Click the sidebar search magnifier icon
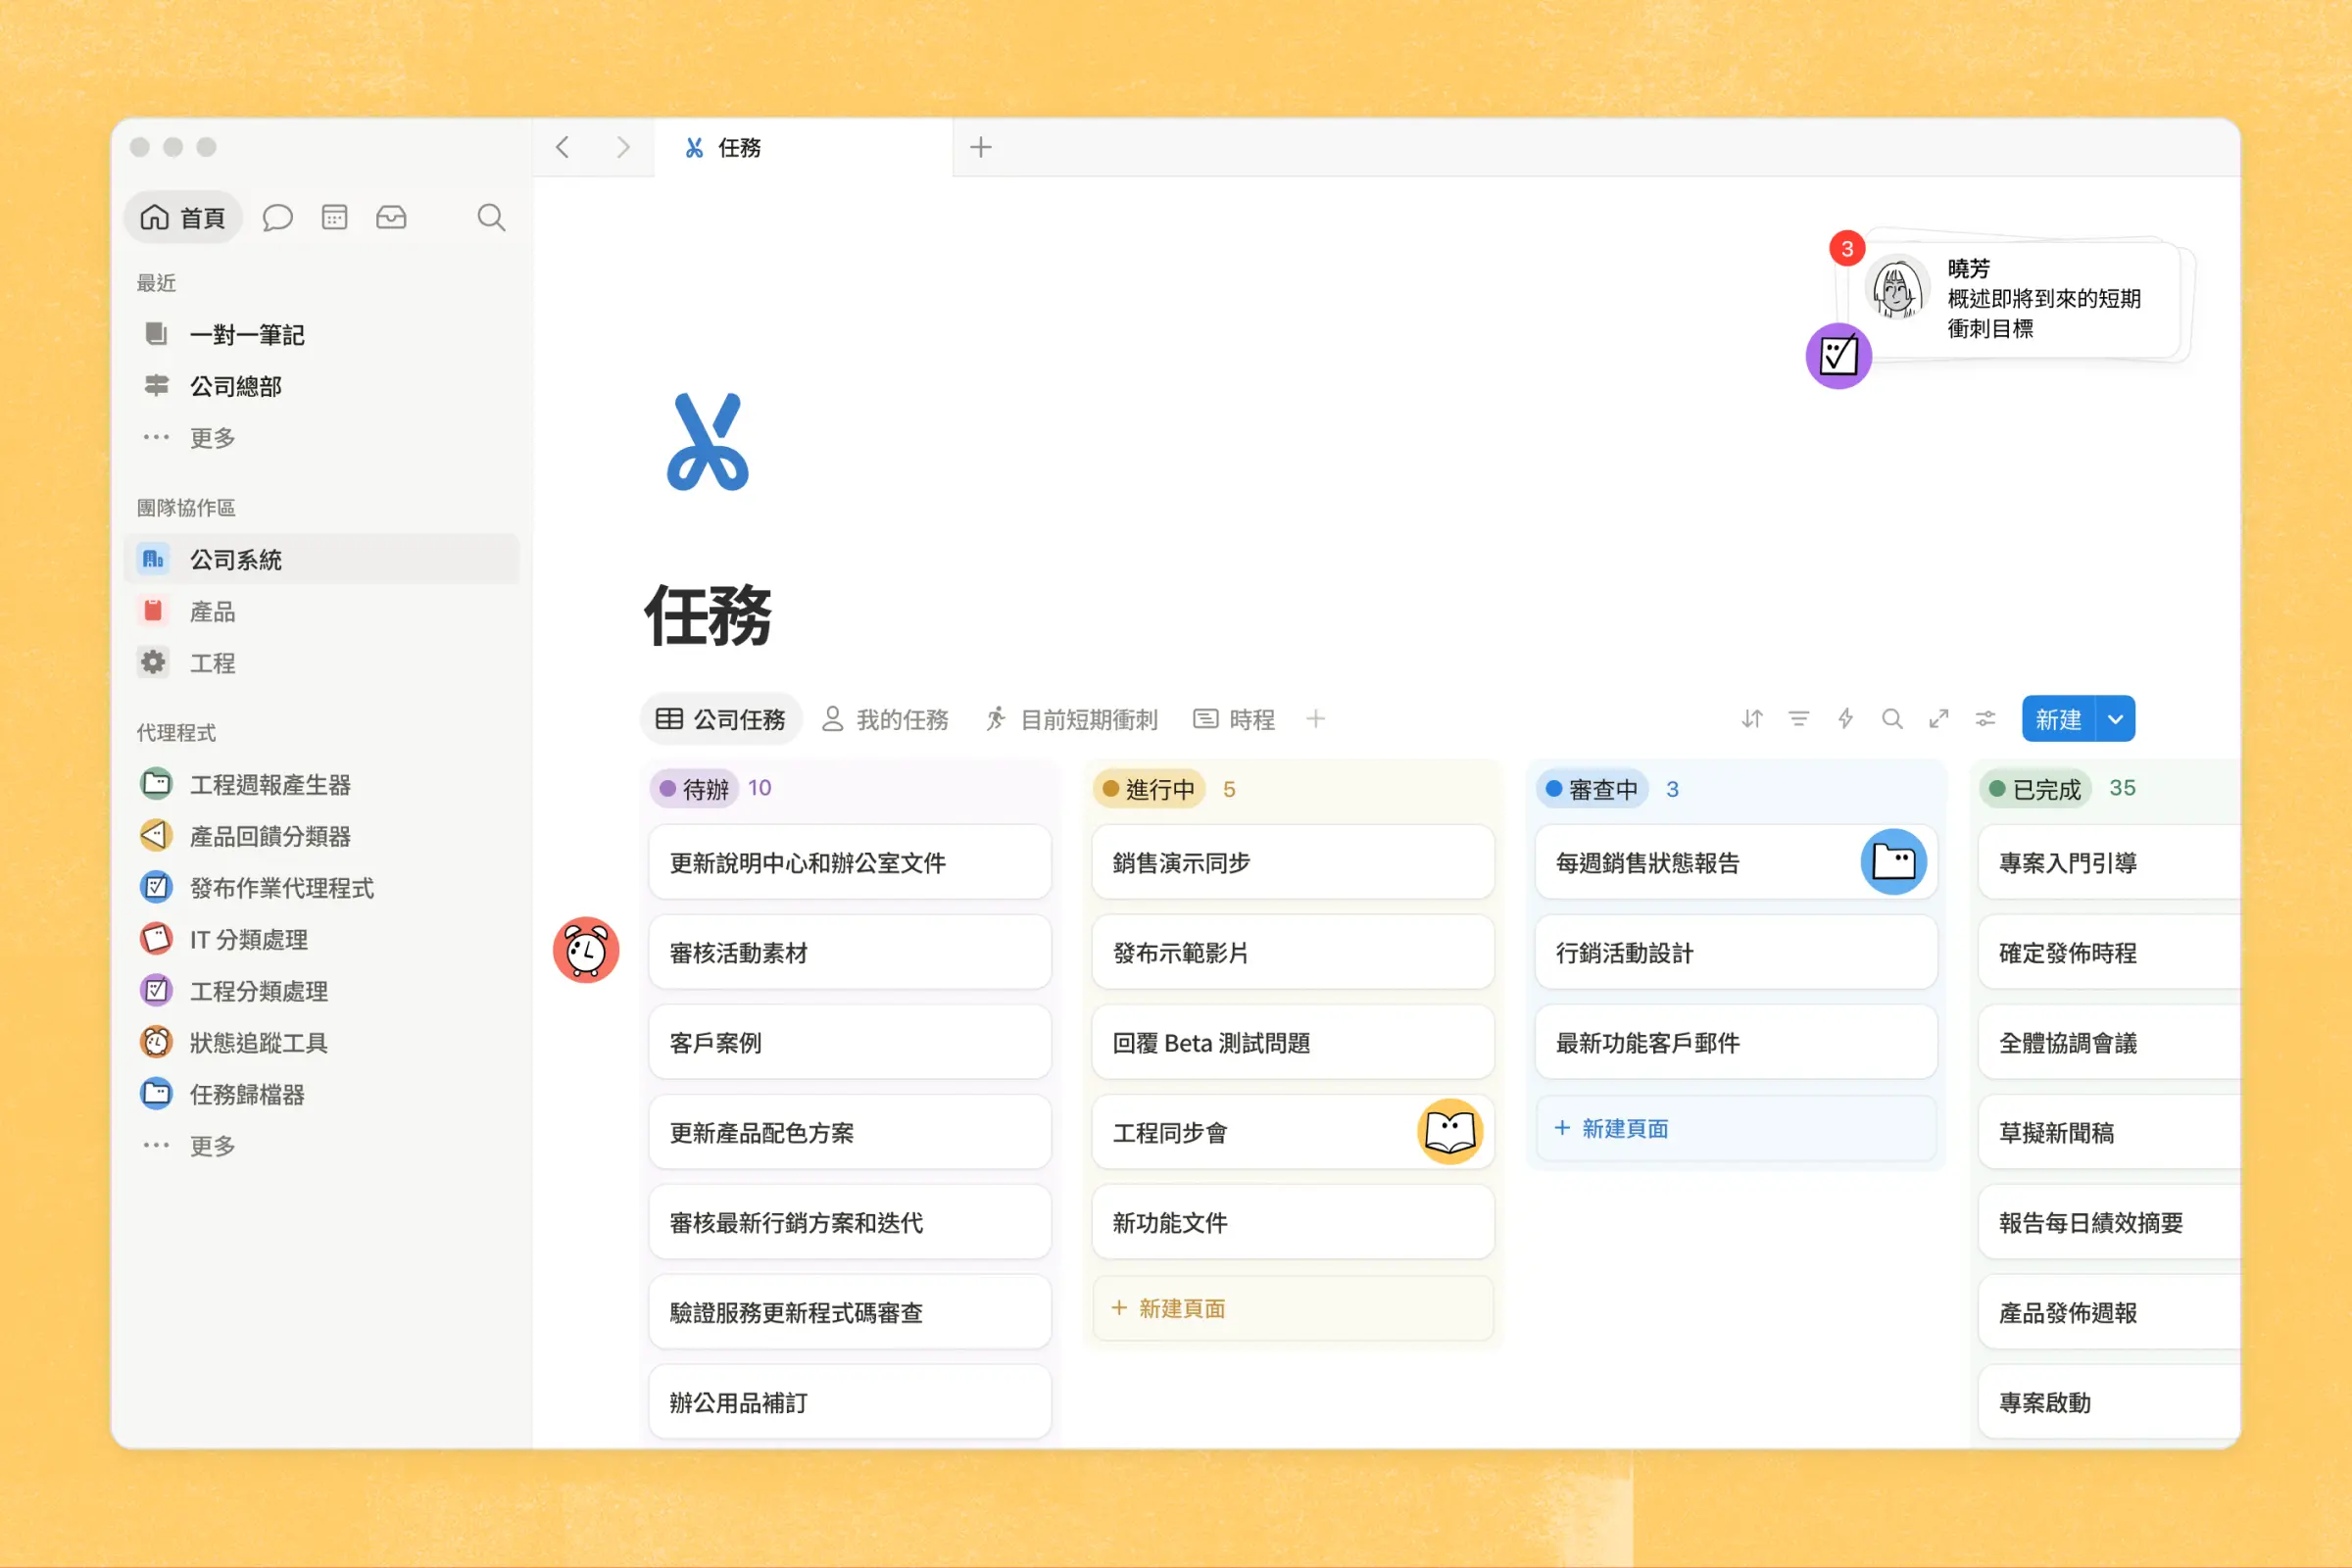Viewport: 2352px width, 1568px height. click(490, 217)
